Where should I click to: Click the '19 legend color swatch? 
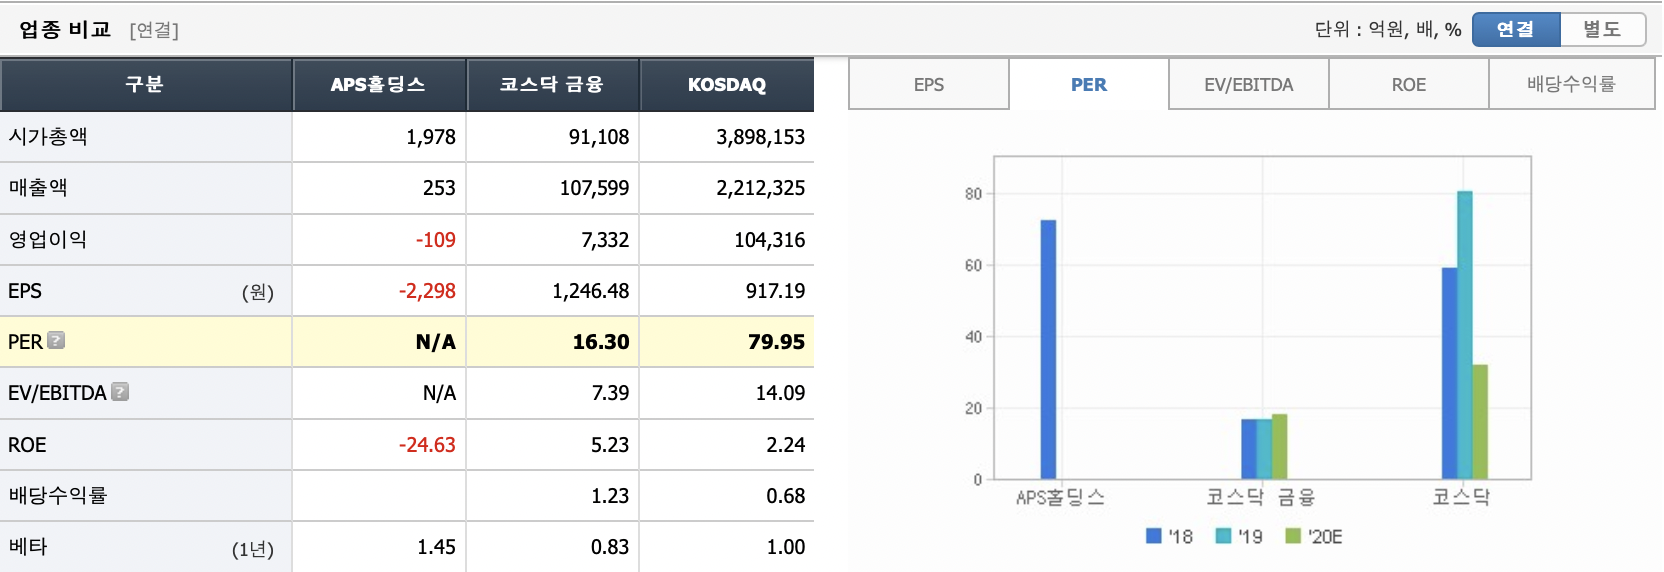click(1223, 536)
